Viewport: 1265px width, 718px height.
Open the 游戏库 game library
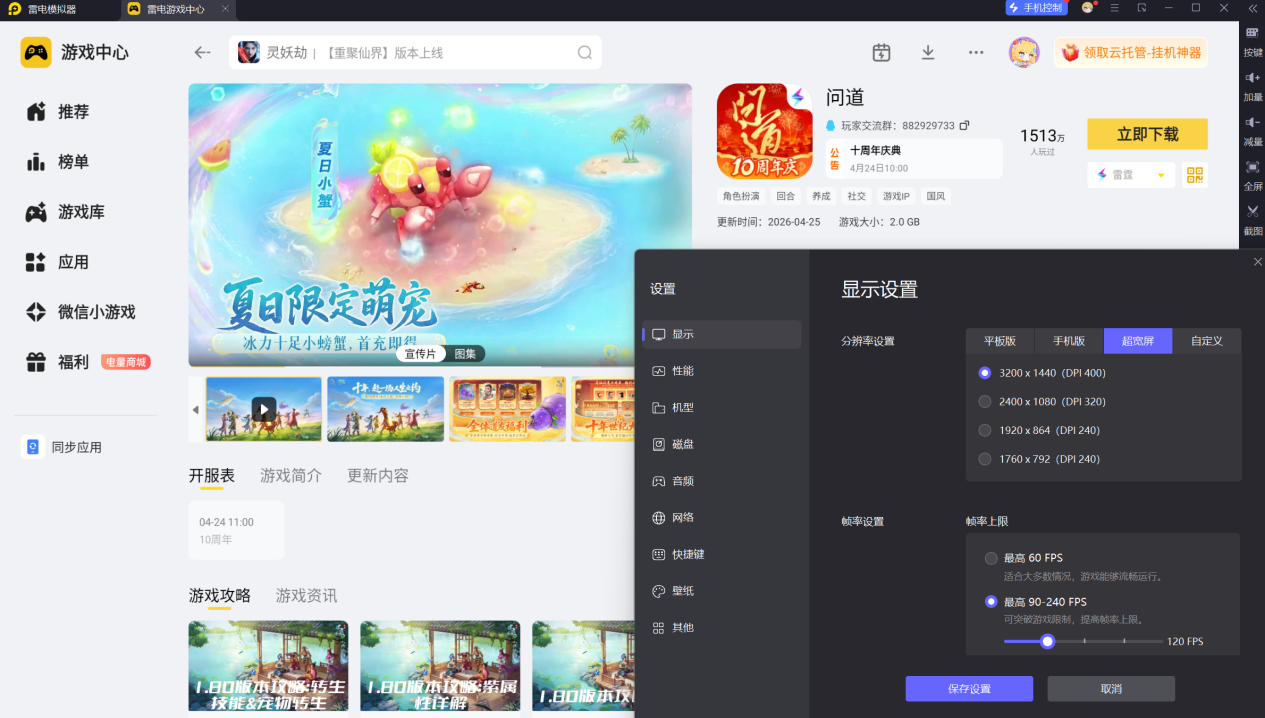66,212
